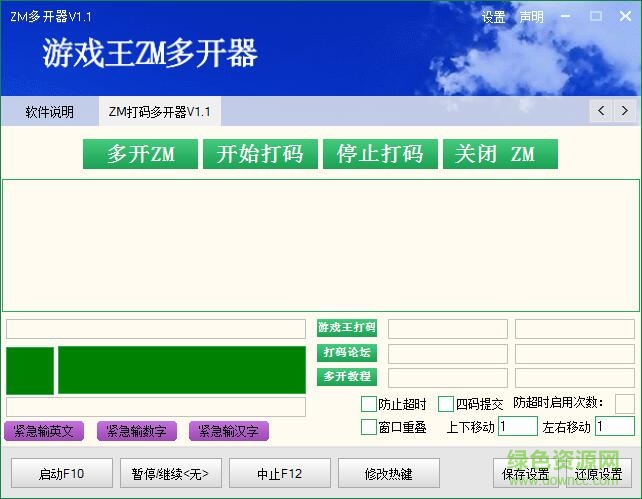Click first field right of 游戏王打码

click(x=448, y=329)
